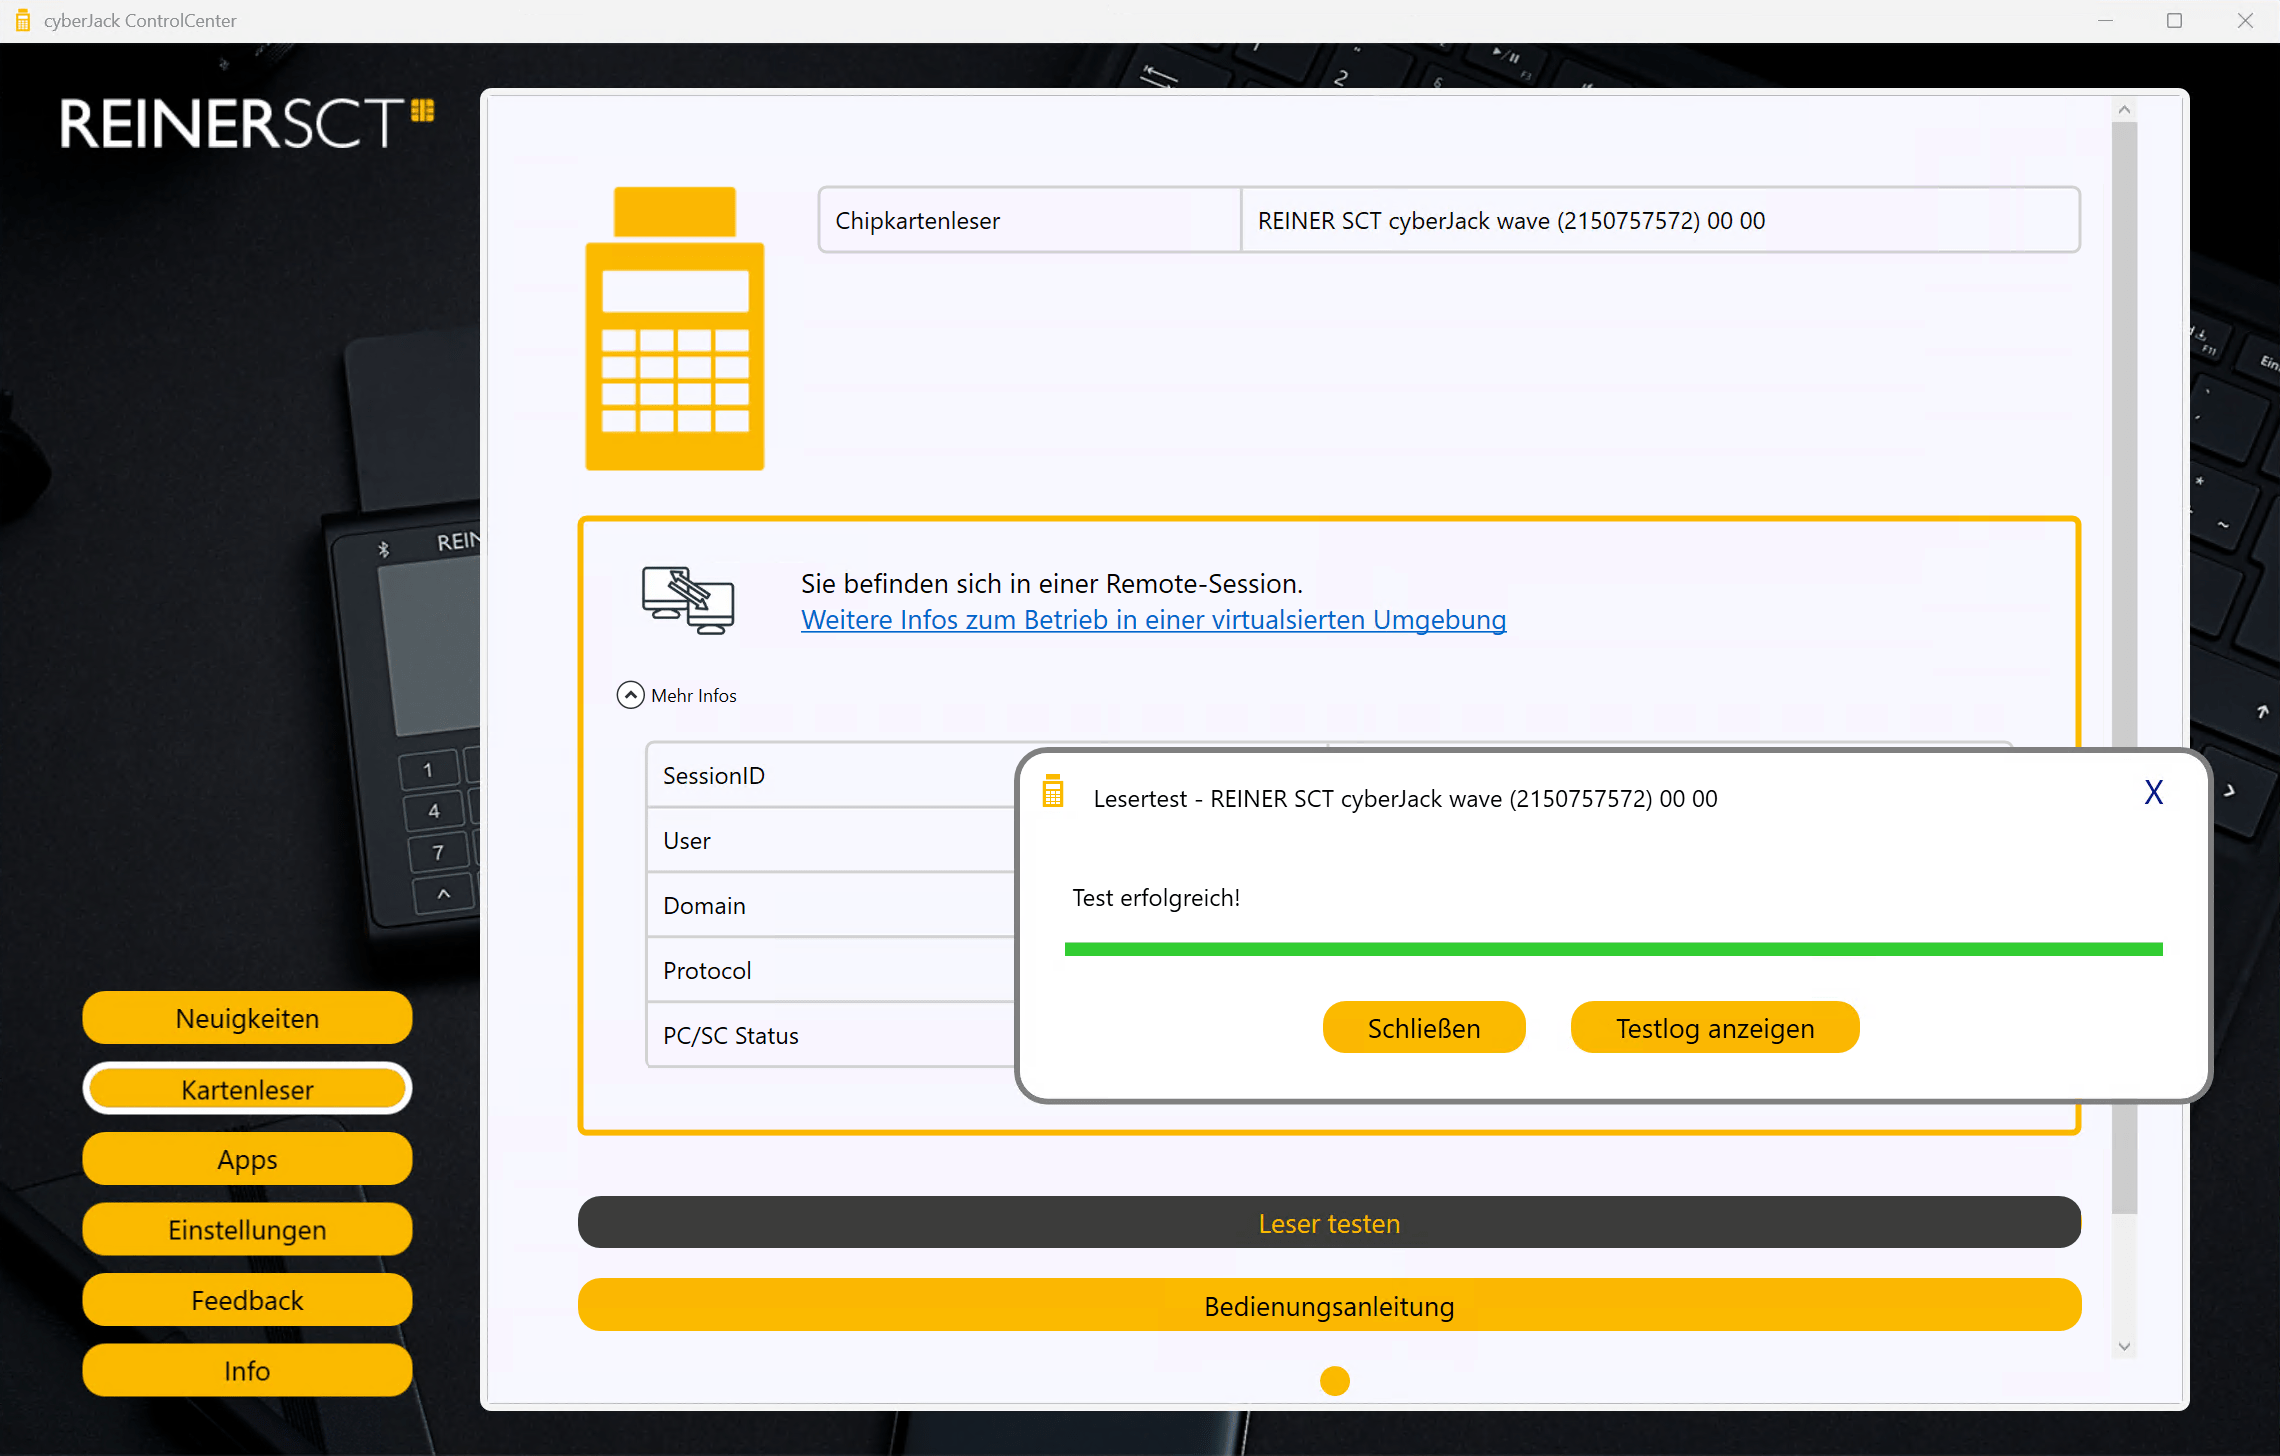Open the virtualized environment info link

(1152, 619)
